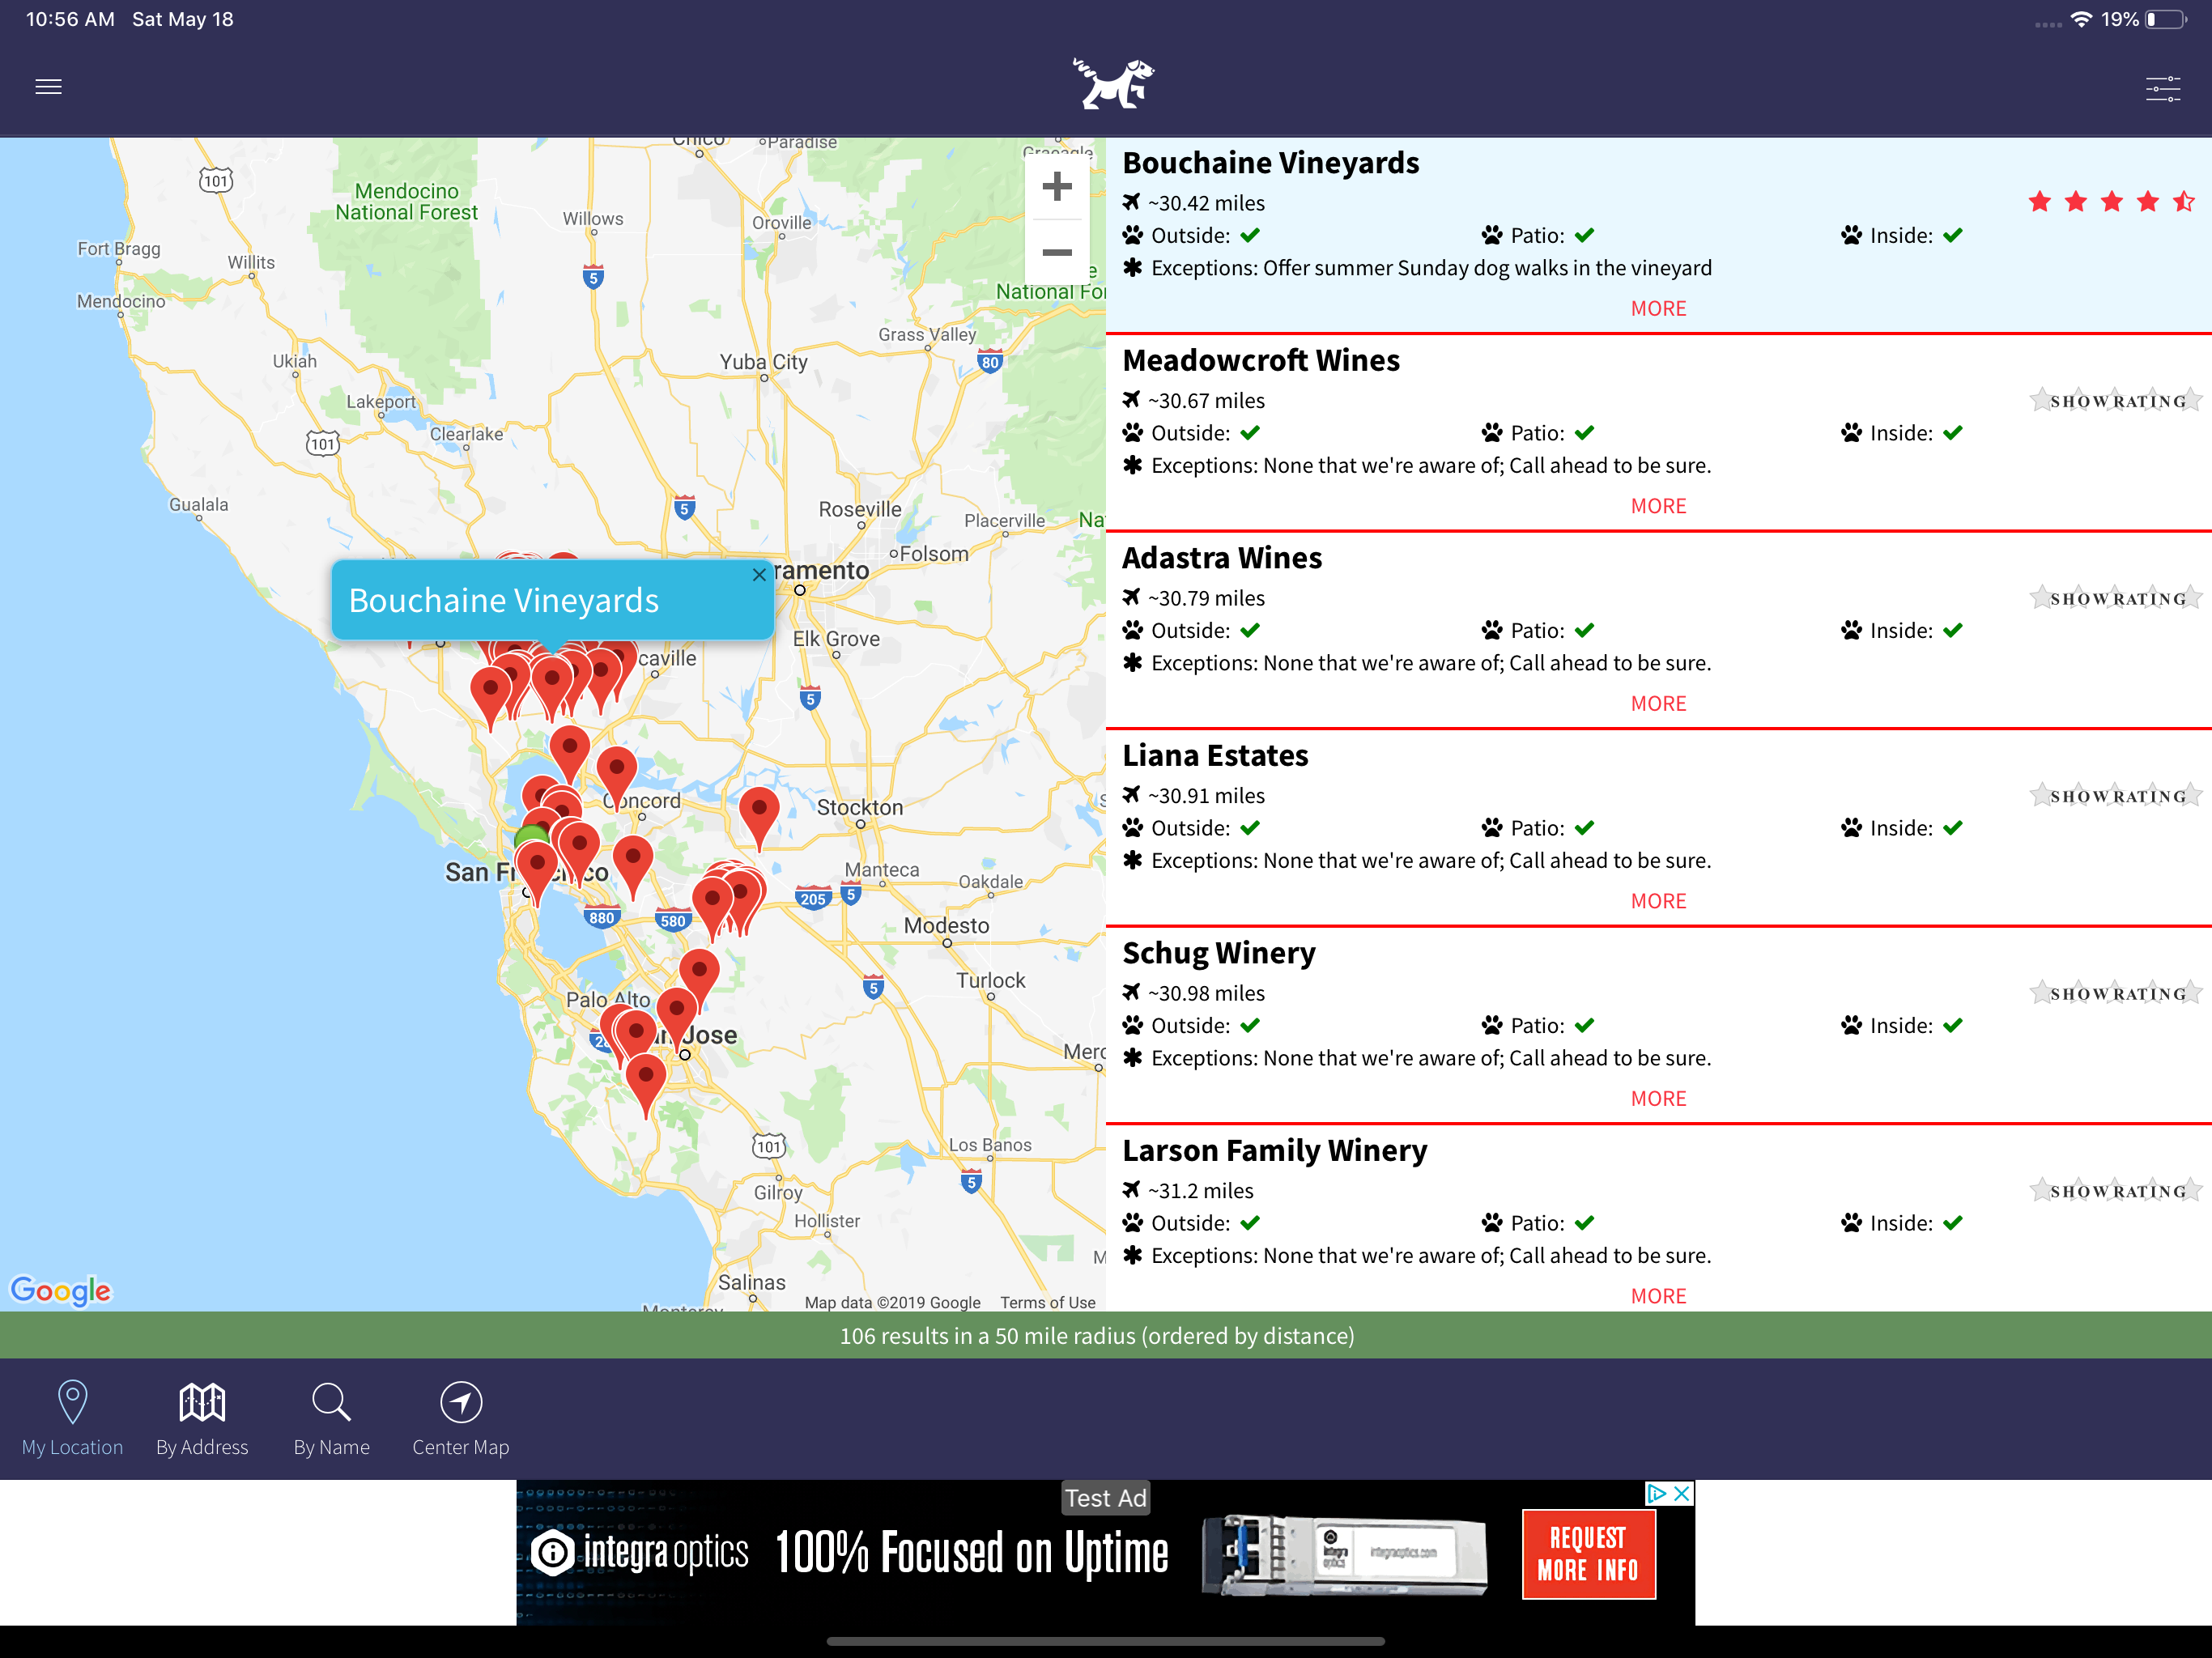Select the Liana Estates listing title
2212x1658 pixels.
pos(1215,755)
